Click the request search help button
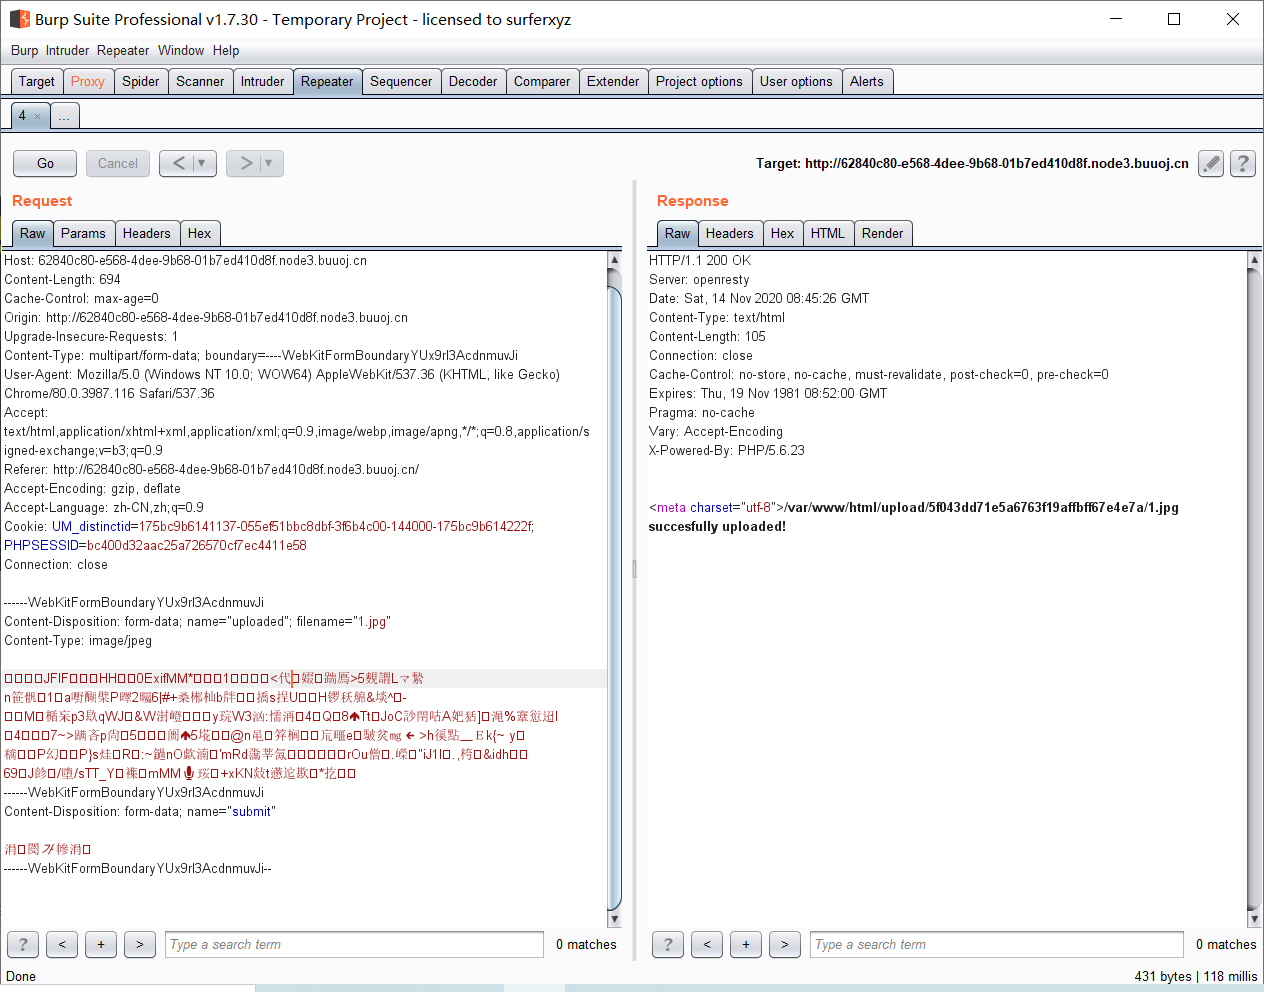The width and height of the screenshot is (1264, 992). pos(23,944)
